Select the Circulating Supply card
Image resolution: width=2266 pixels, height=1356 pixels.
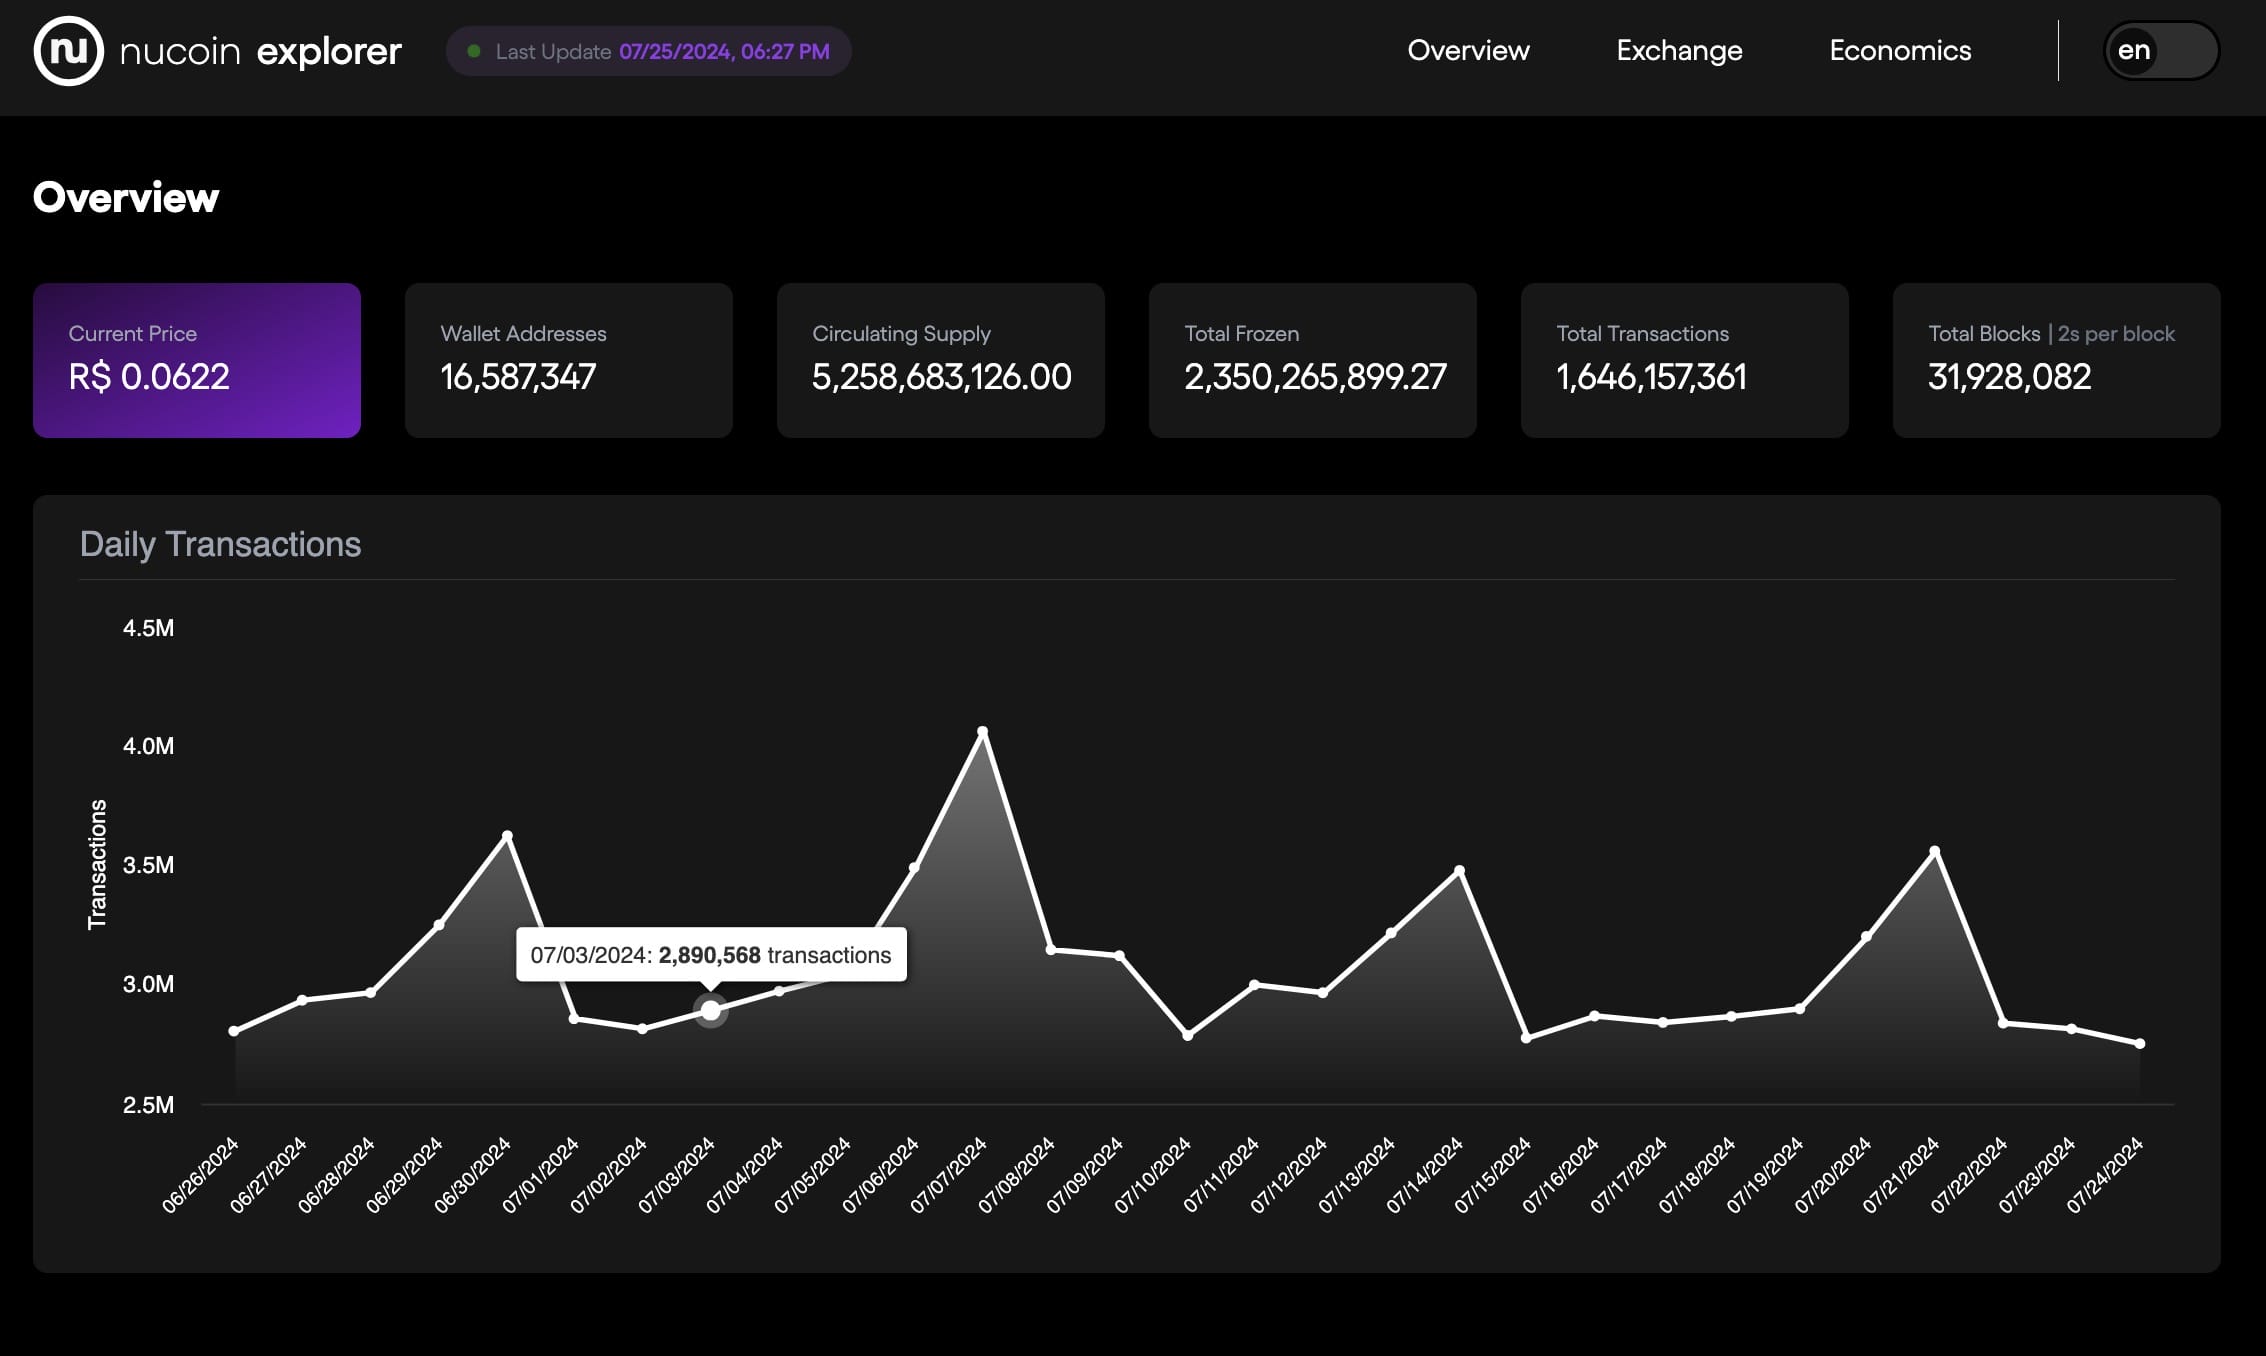[x=940, y=360]
